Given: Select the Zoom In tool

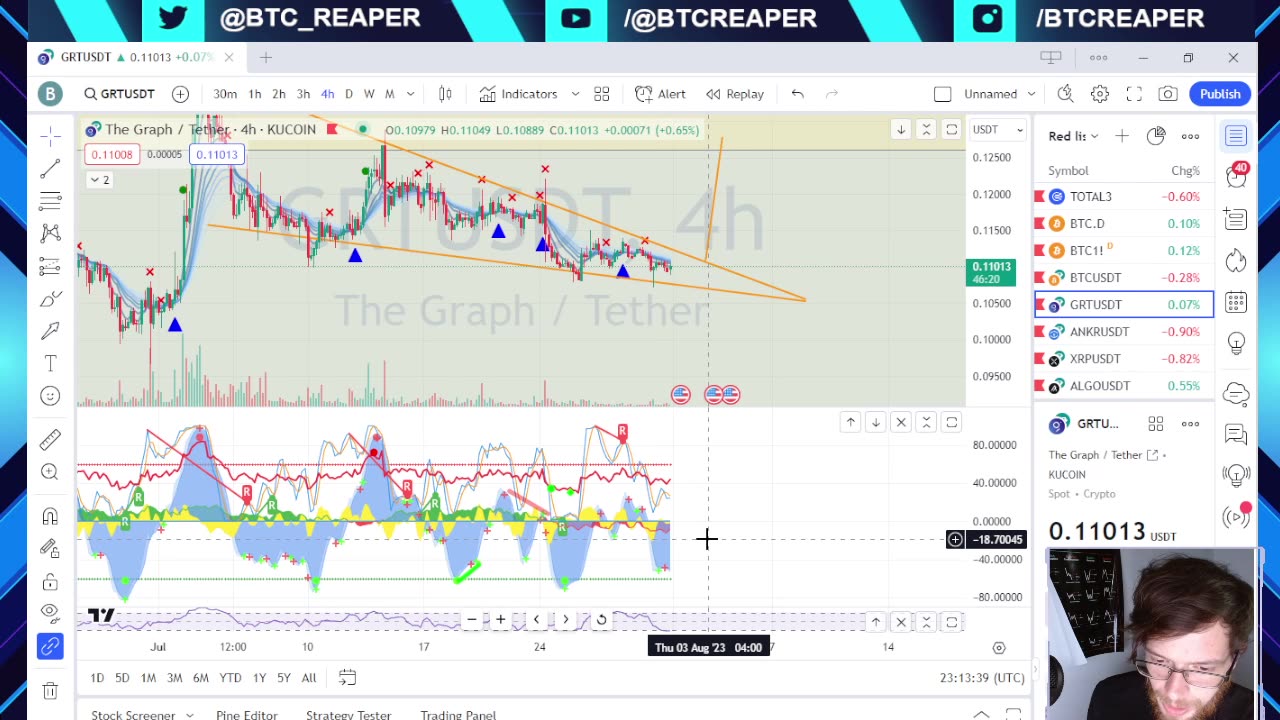Looking at the screenshot, I should point(50,472).
